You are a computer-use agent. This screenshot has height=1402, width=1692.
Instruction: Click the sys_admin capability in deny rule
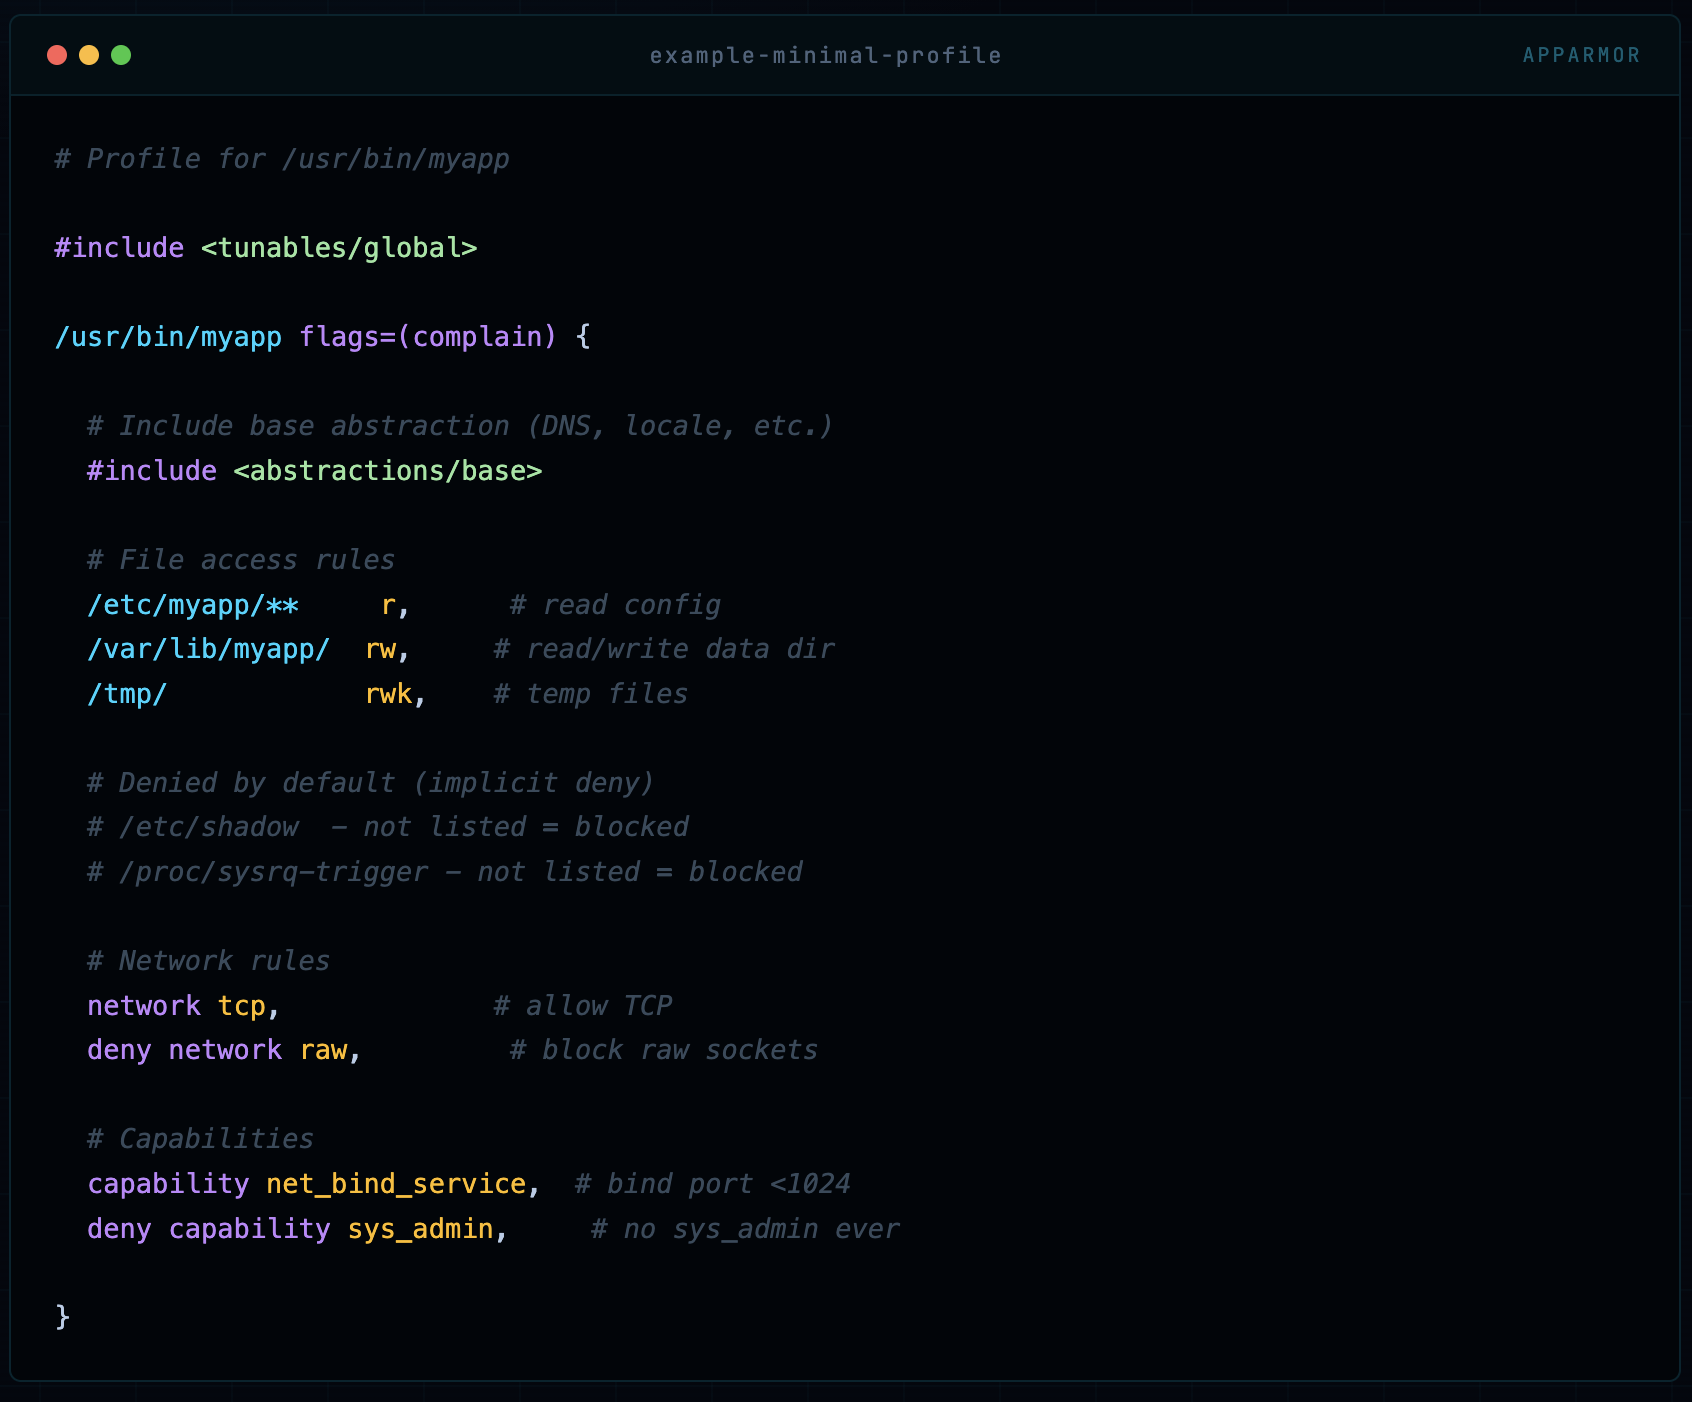(x=421, y=1229)
